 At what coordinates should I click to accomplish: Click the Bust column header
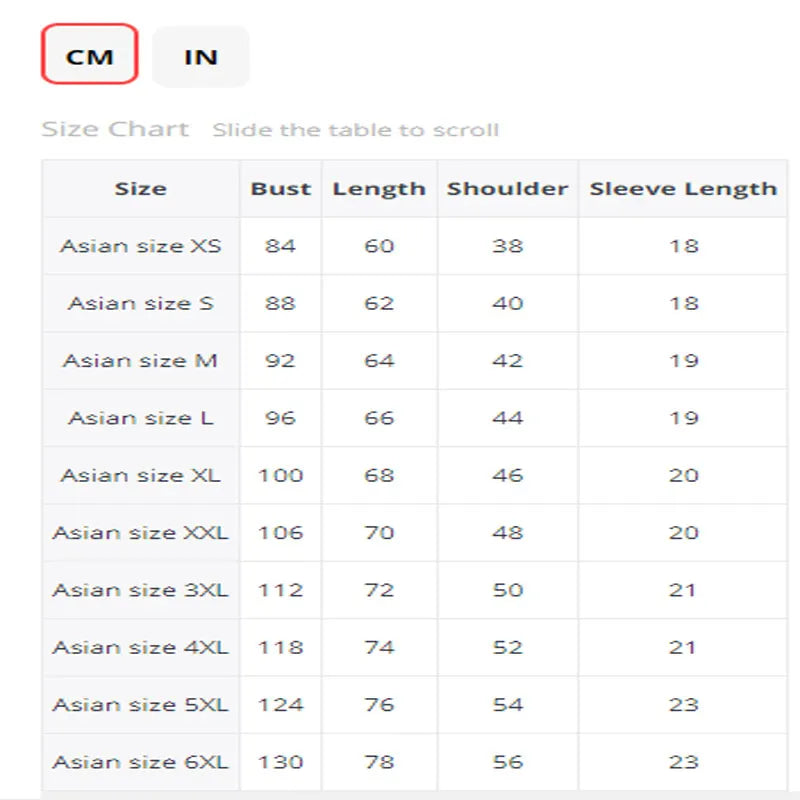pos(281,189)
